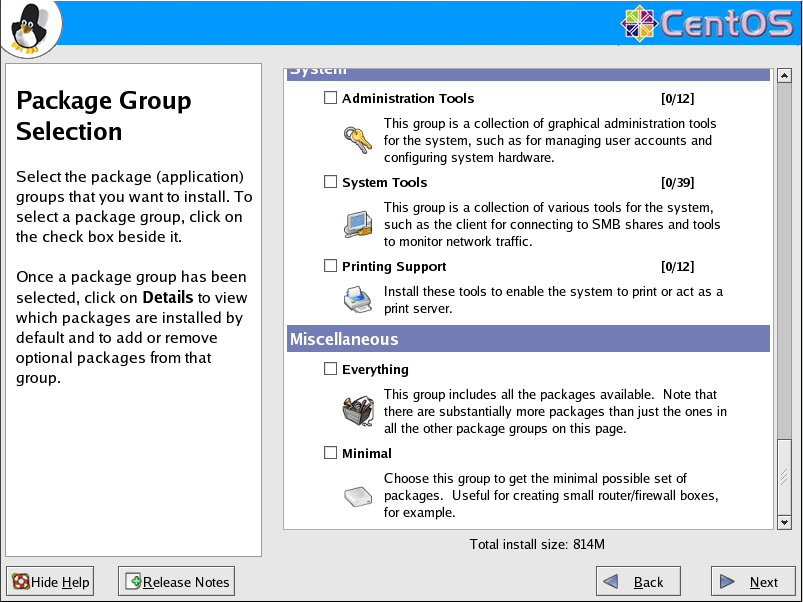803x602 pixels.
Task: Go Back to the previous step
Action: (x=637, y=582)
